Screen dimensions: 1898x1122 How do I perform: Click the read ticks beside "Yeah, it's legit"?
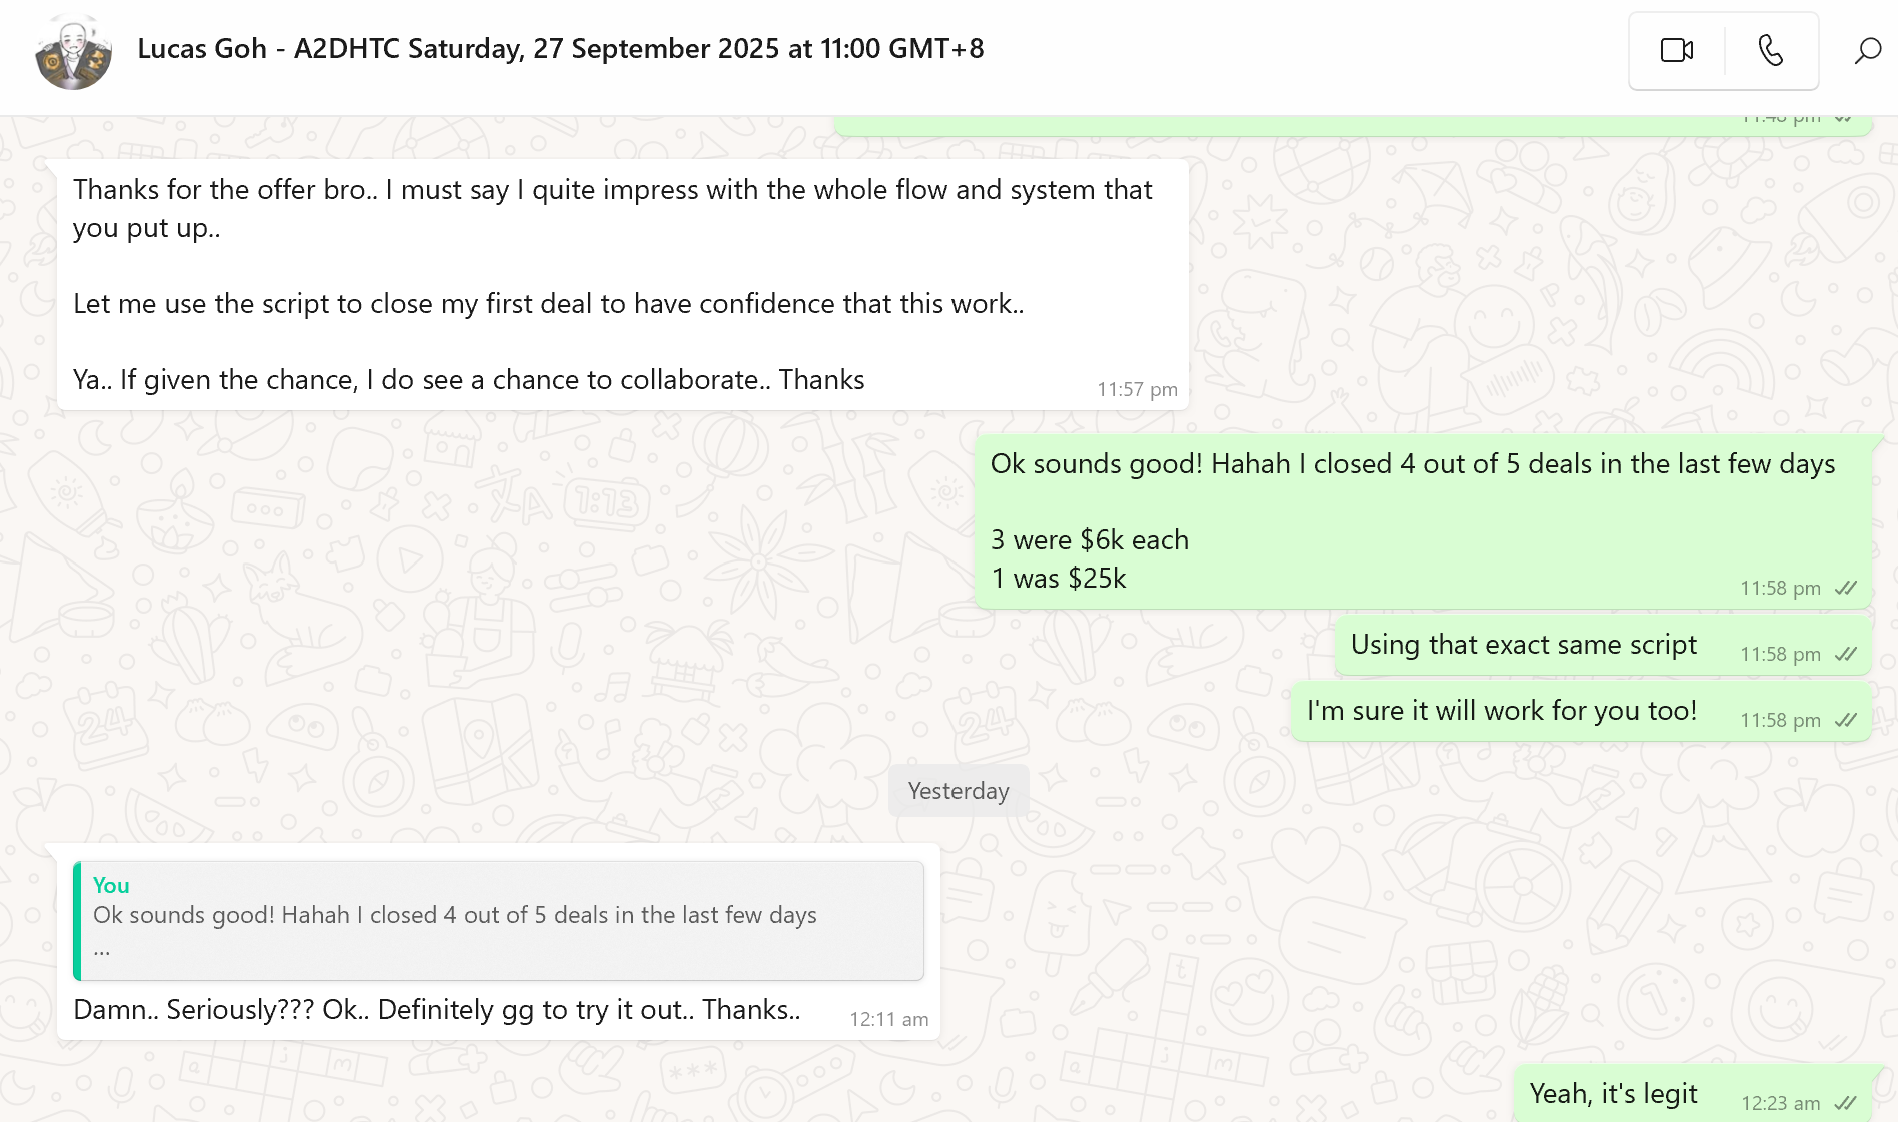coord(1846,1104)
